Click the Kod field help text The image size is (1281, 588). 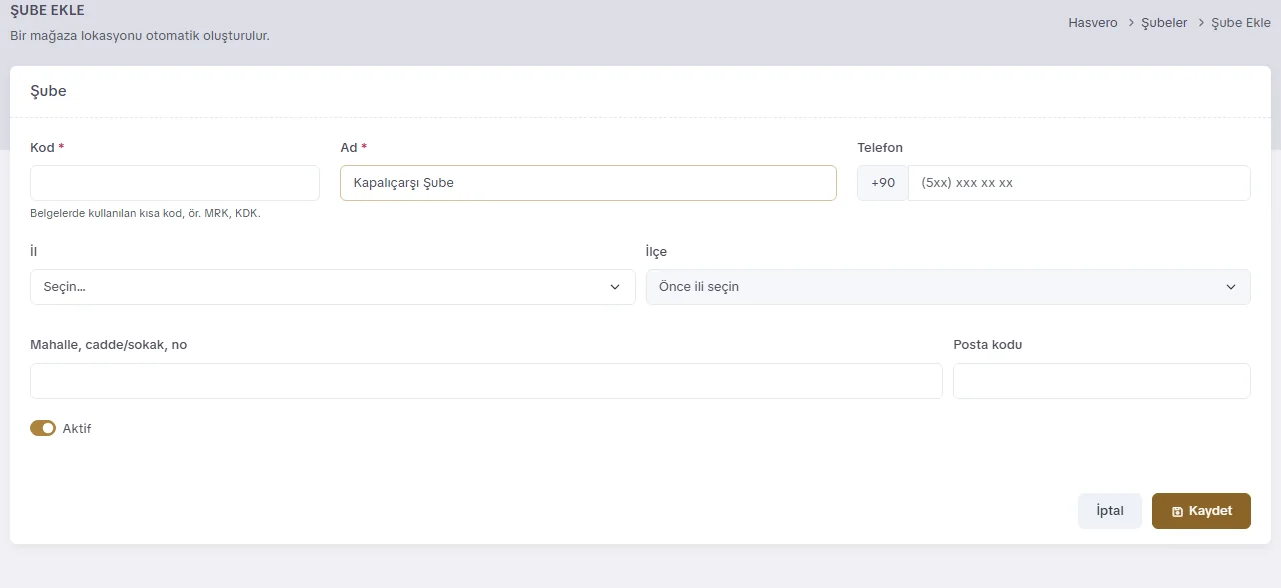[x=145, y=213]
